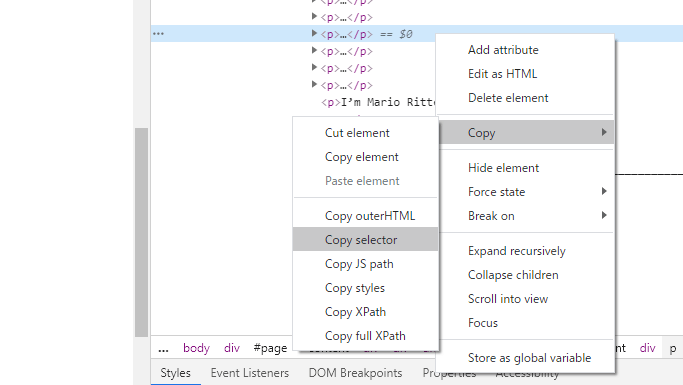Click #page breadcrumb item
683x385 pixels.
tap(270, 348)
